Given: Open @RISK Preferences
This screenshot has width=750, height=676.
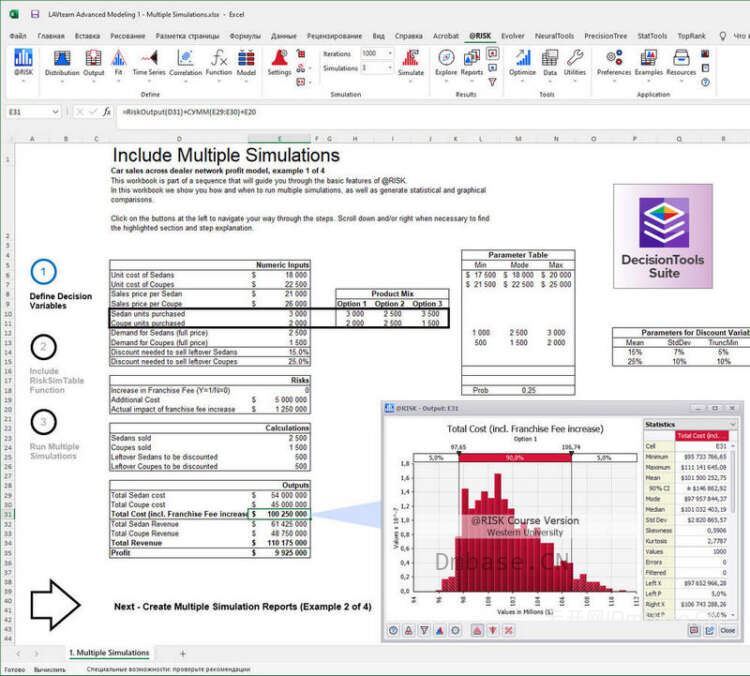Looking at the screenshot, I should 614,64.
